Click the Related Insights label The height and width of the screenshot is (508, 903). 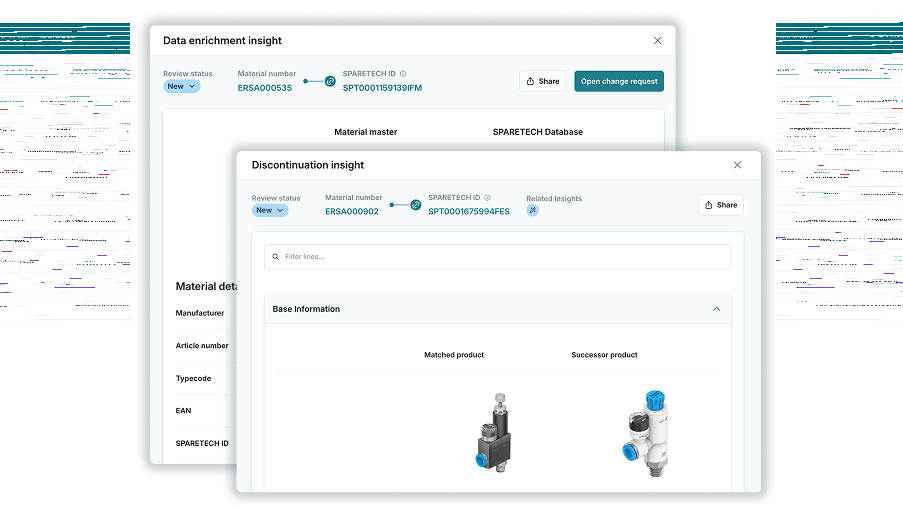coord(554,199)
